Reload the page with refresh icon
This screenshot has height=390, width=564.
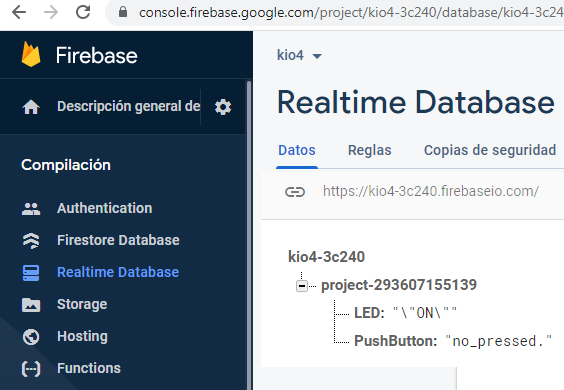pos(83,12)
